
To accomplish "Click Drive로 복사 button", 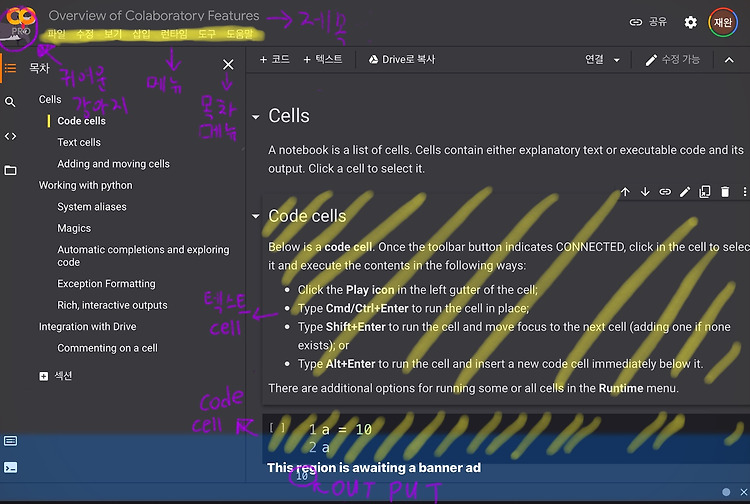I will pyautogui.click(x=401, y=59).
